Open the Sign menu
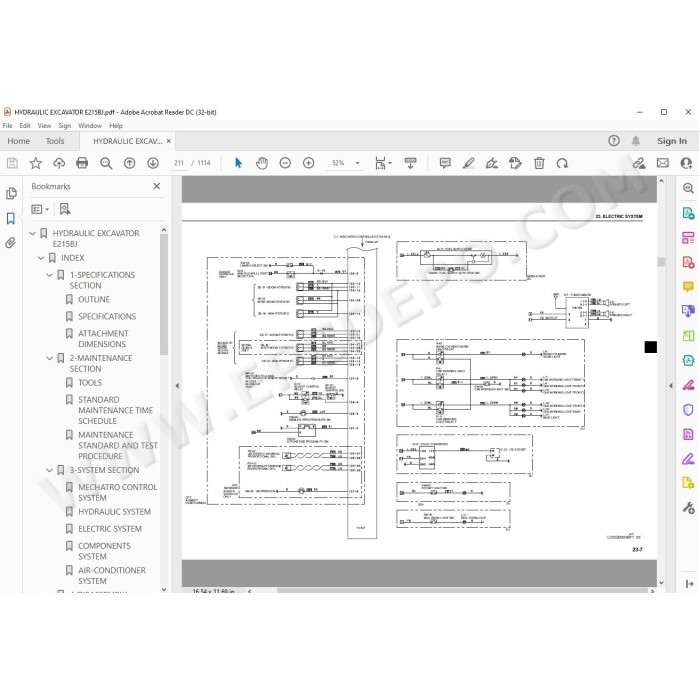 (65, 126)
